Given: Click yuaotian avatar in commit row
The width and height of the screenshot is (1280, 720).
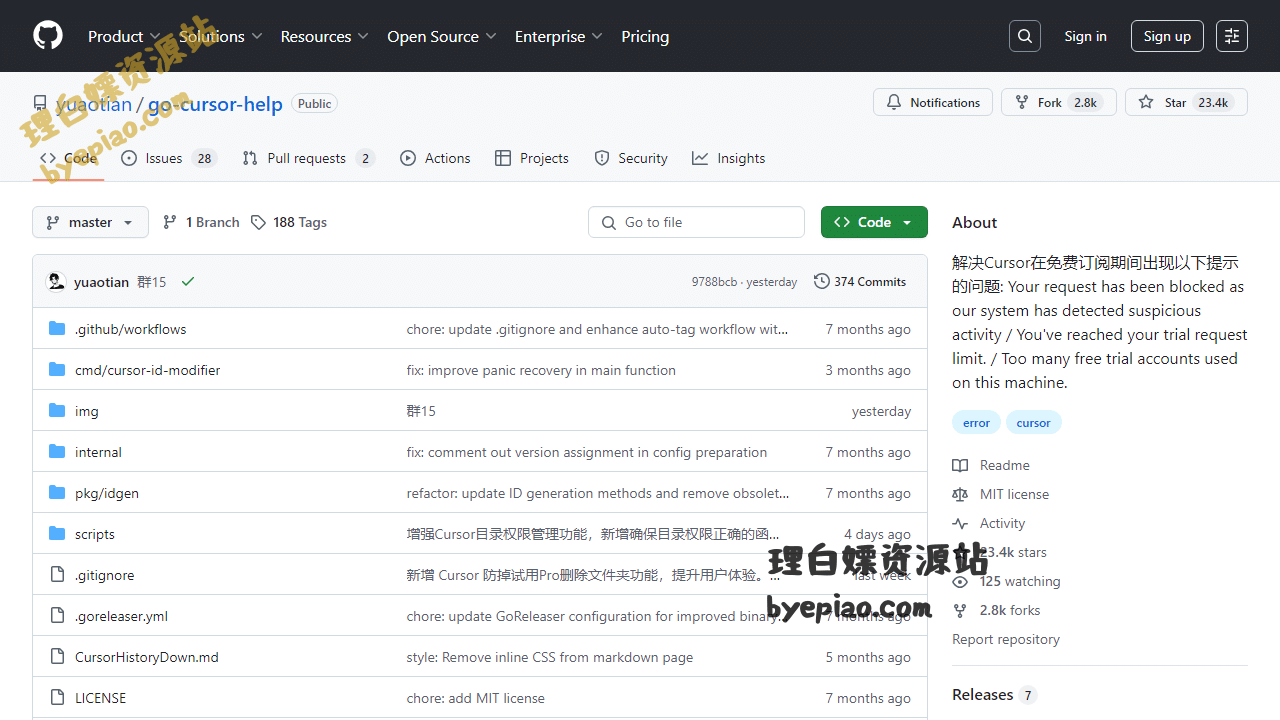Looking at the screenshot, I should tap(57, 282).
